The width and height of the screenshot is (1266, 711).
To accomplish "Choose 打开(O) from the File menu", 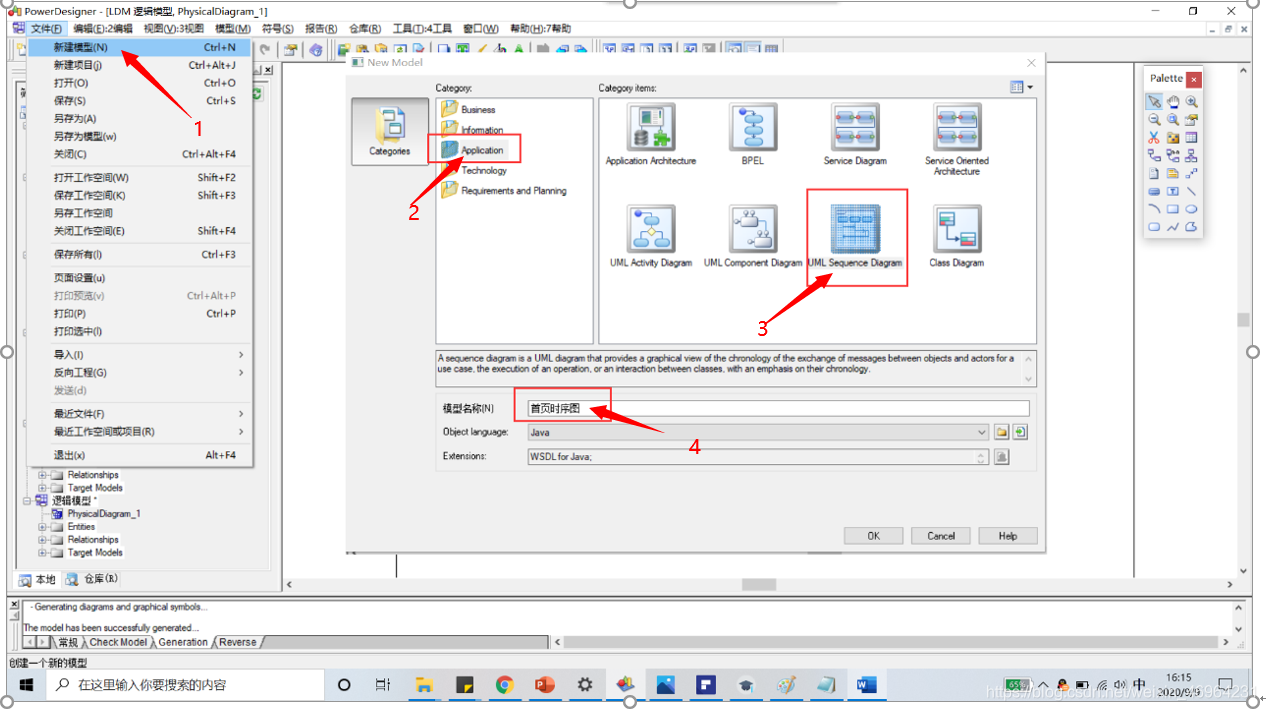I will [140, 83].
